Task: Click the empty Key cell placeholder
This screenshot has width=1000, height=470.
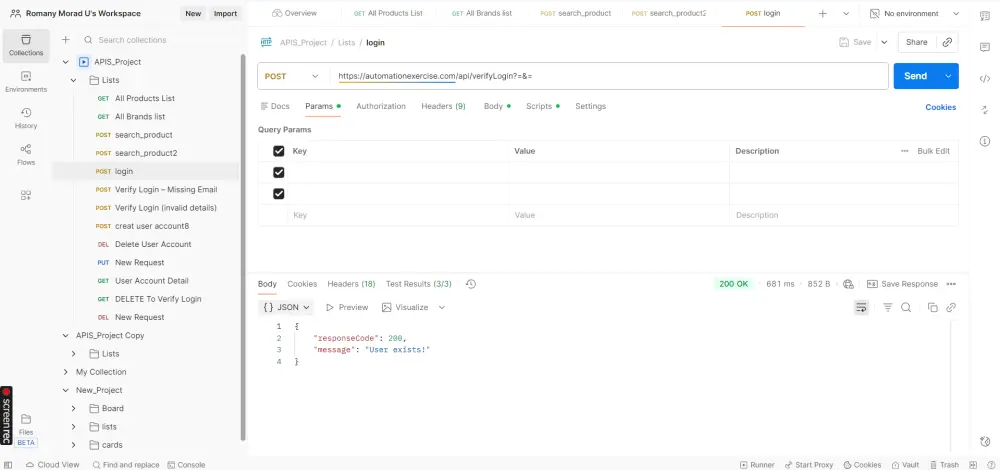Action: [x=399, y=216]
